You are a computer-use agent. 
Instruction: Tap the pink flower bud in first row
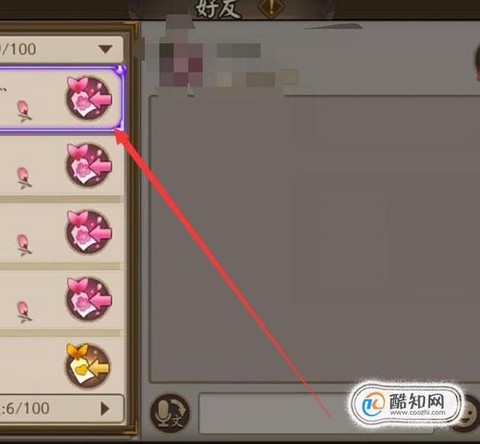pos(24,111)
